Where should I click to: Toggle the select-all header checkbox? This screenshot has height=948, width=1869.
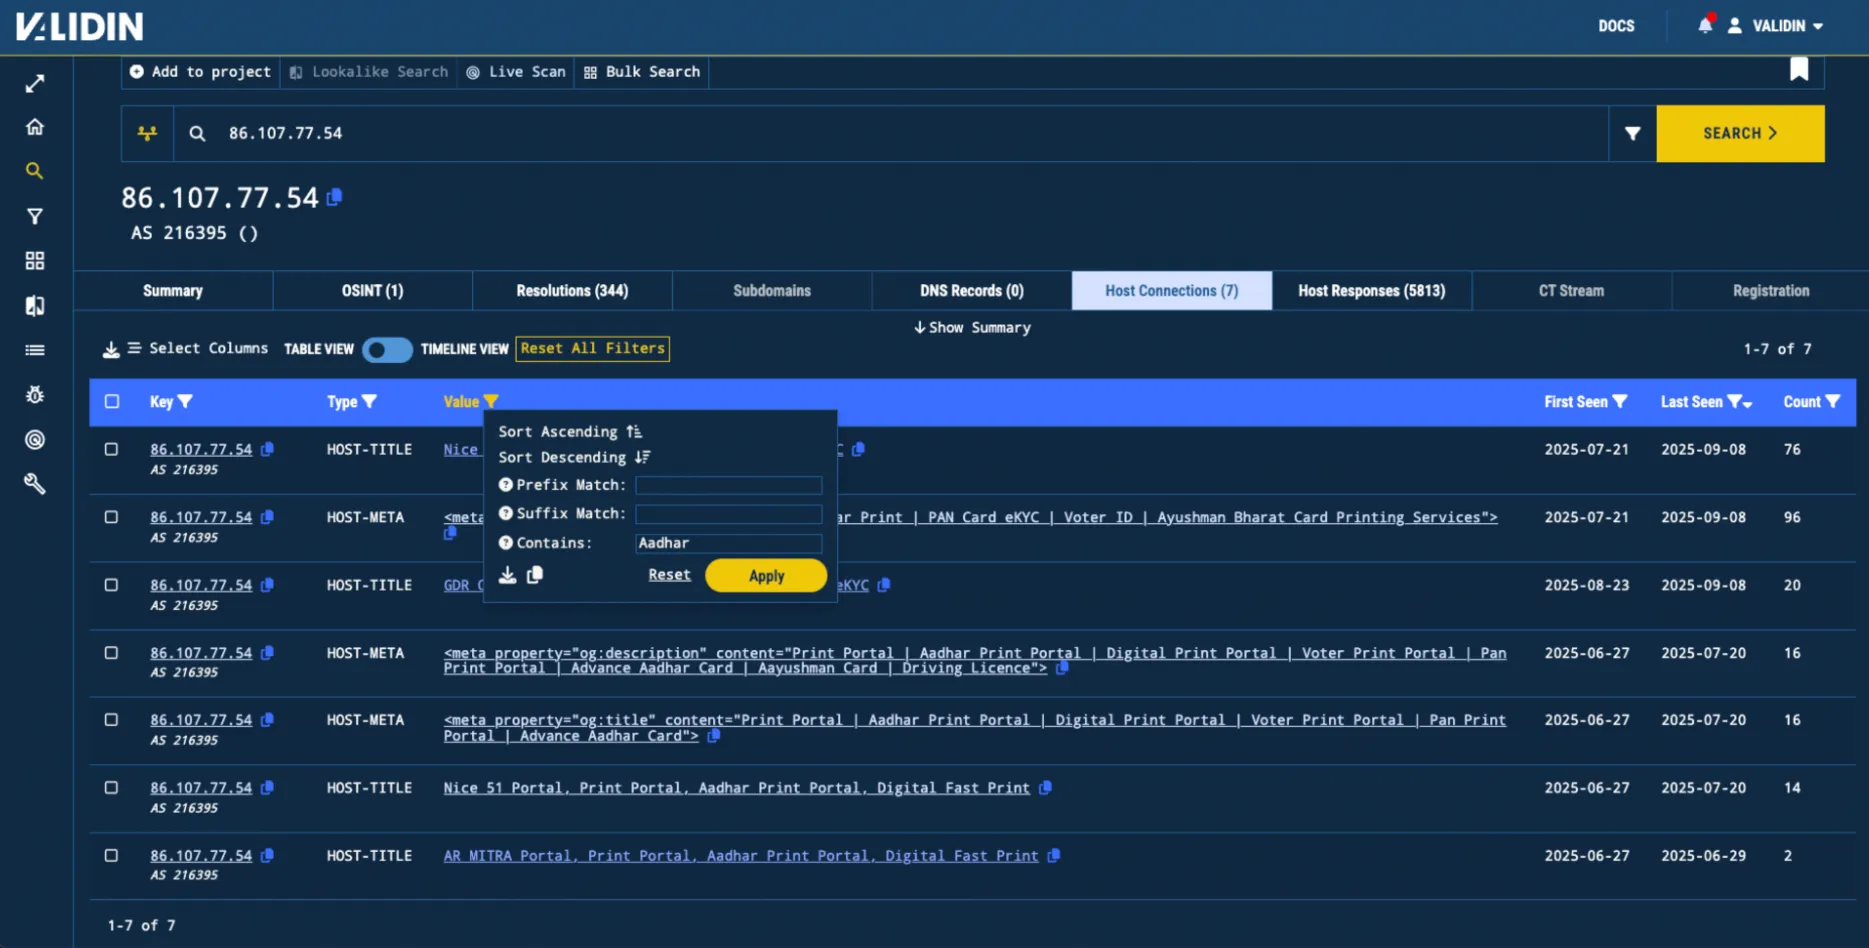(x=112, y=402)
